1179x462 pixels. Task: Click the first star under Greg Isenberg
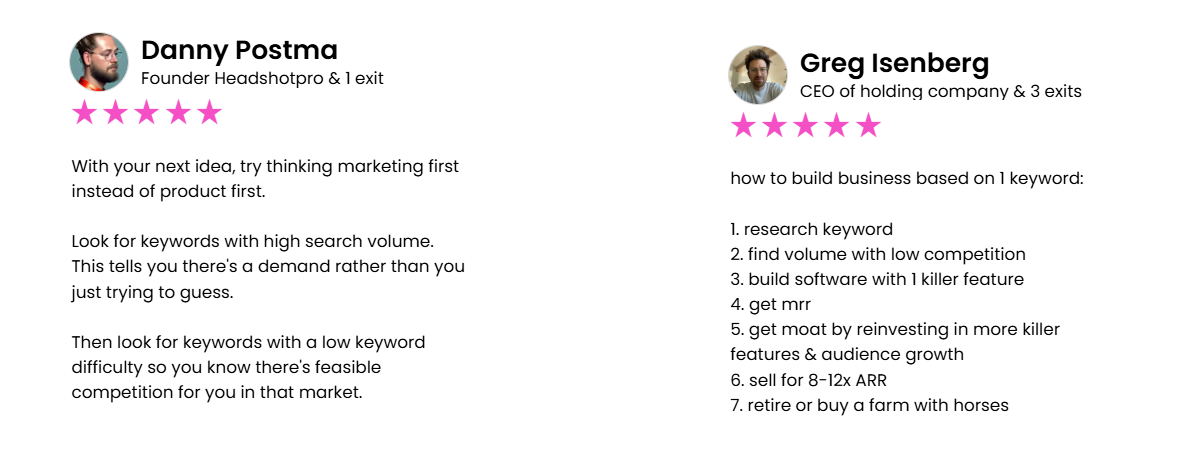pos(743,126)
